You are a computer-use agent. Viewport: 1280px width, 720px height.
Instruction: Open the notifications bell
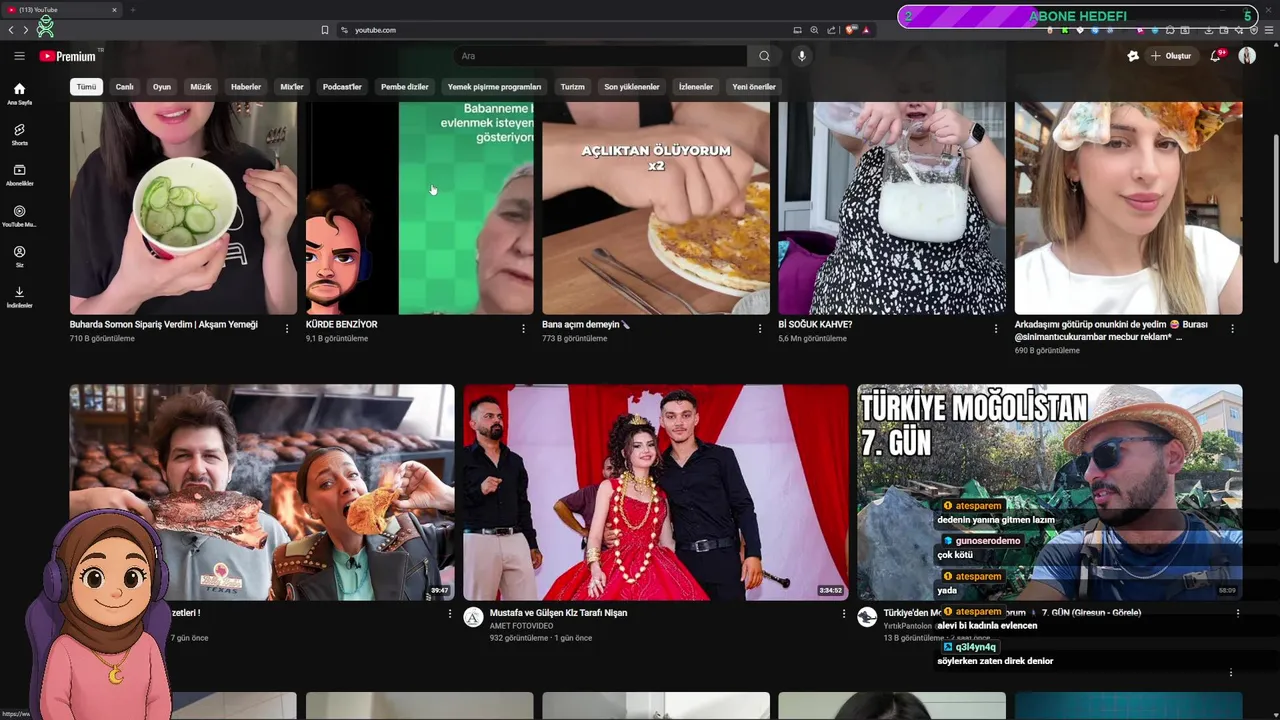point(1216,56)
